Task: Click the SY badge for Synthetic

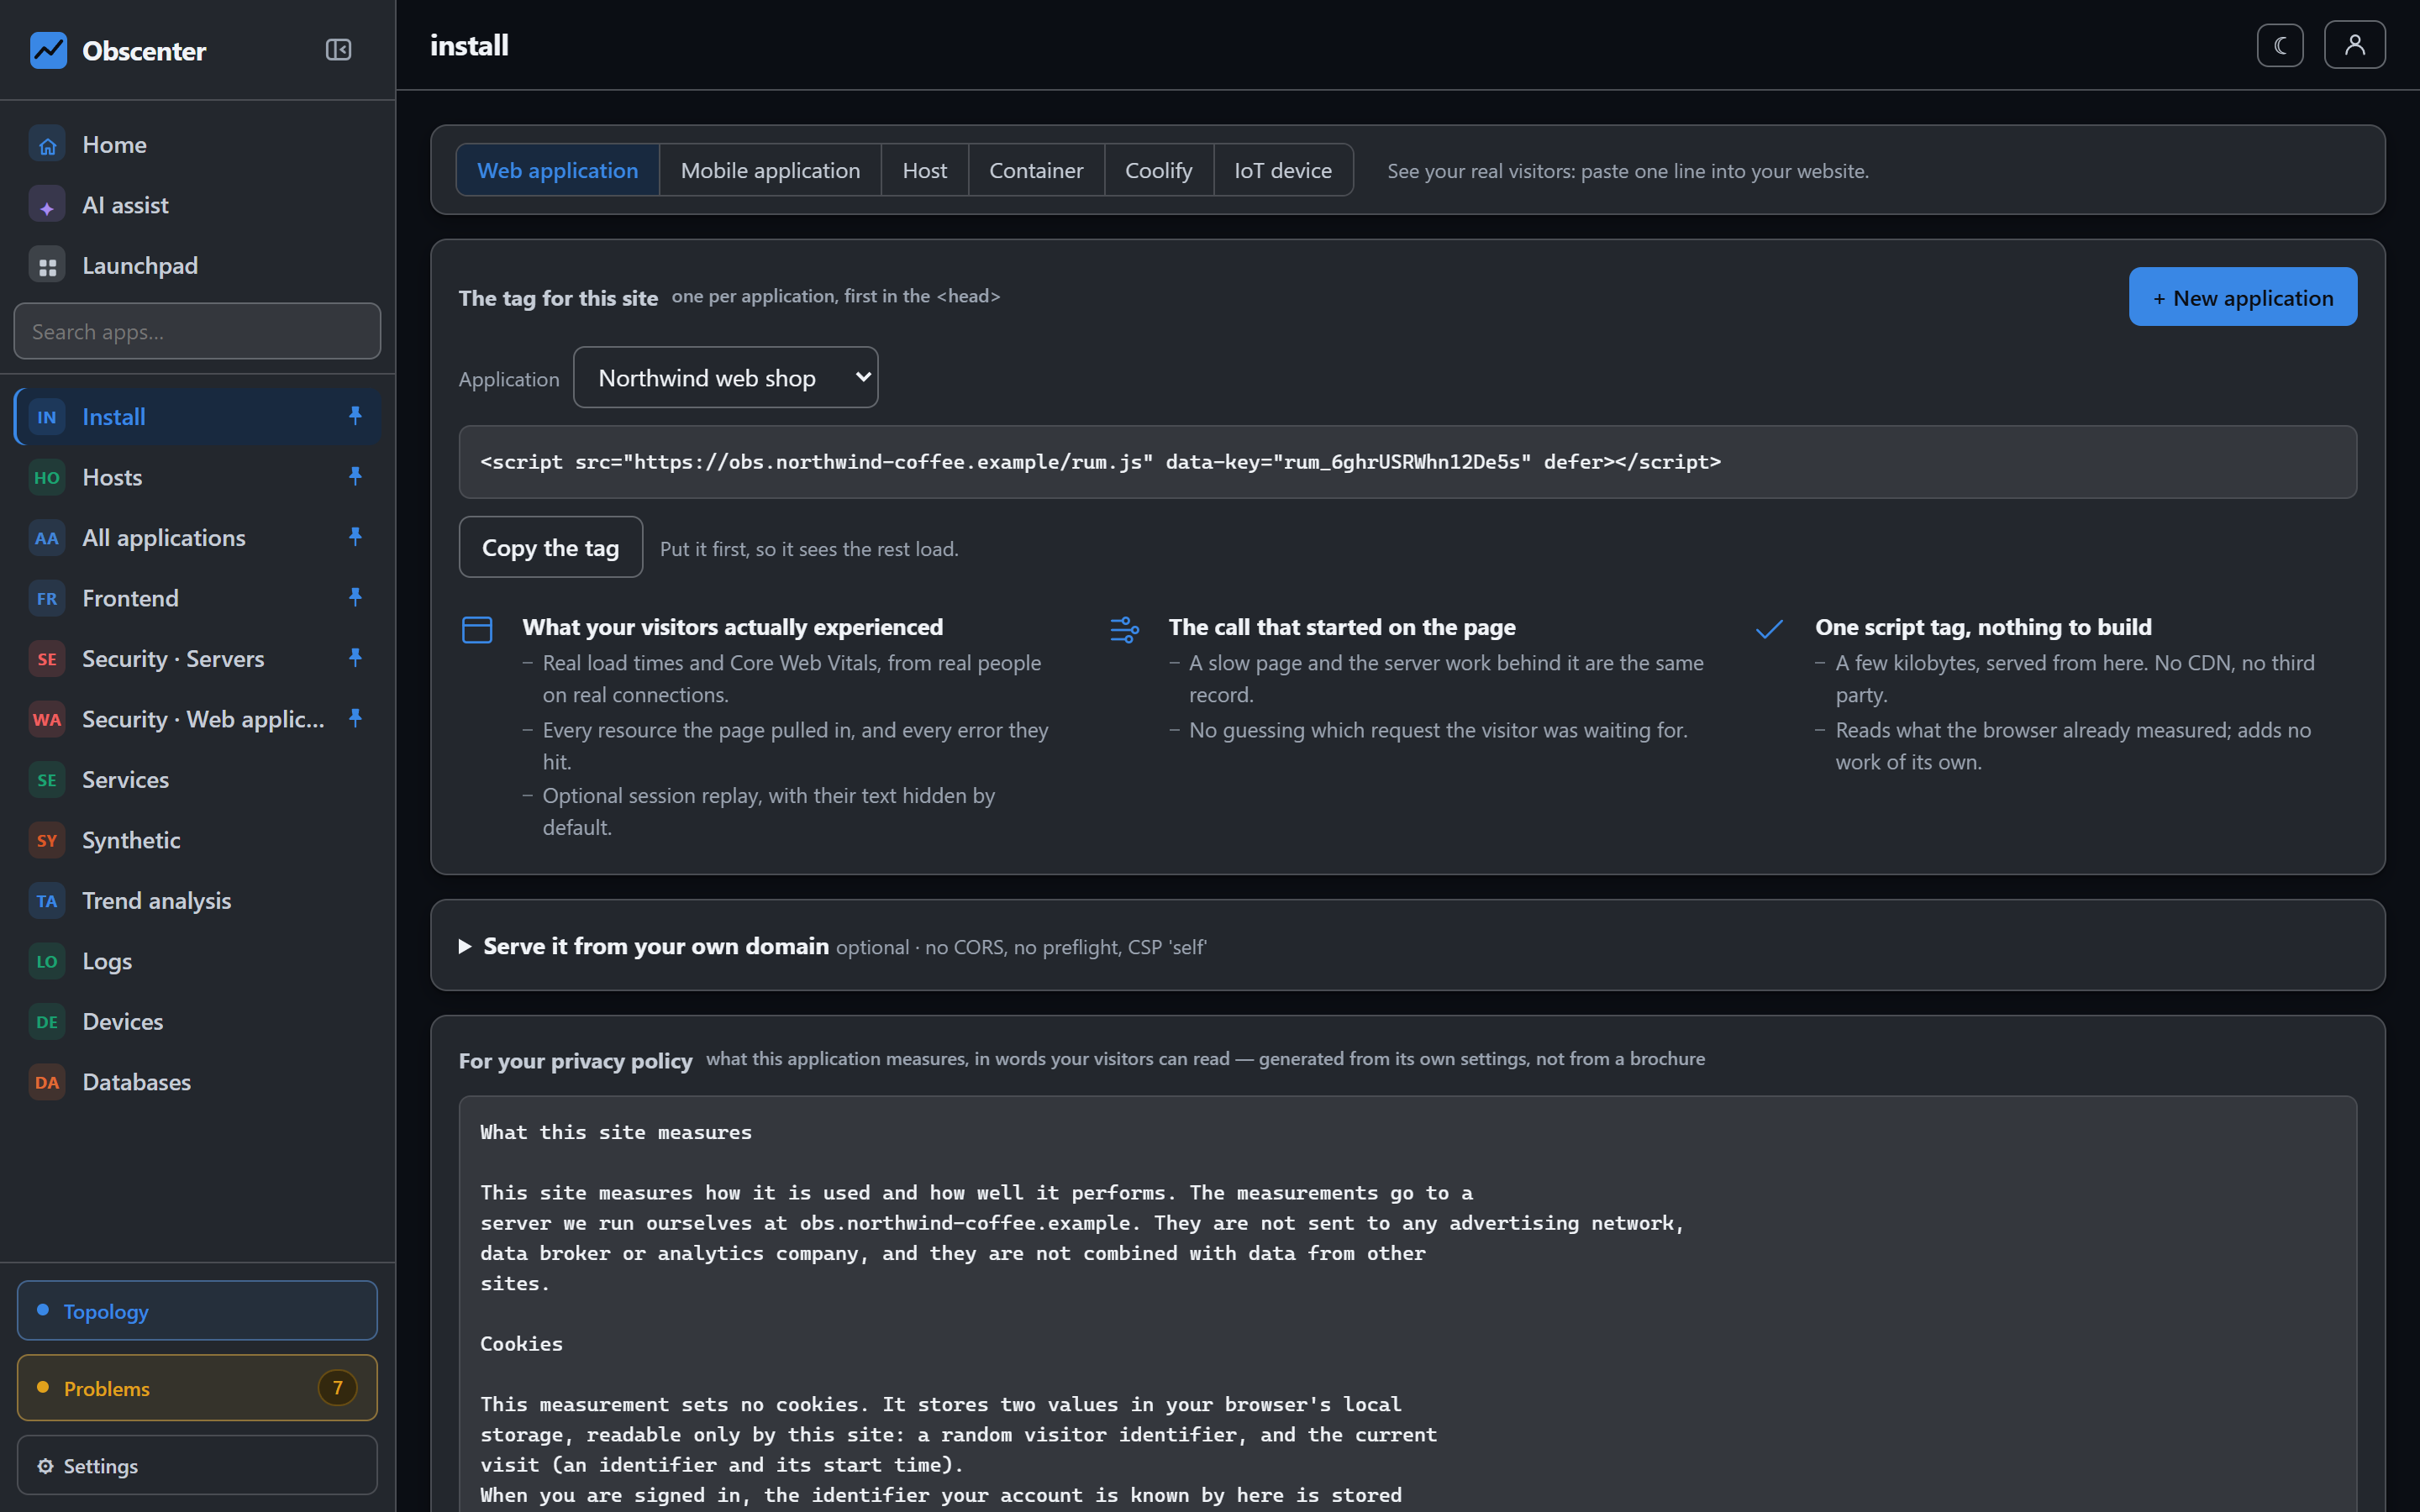Action: (47, 841)
